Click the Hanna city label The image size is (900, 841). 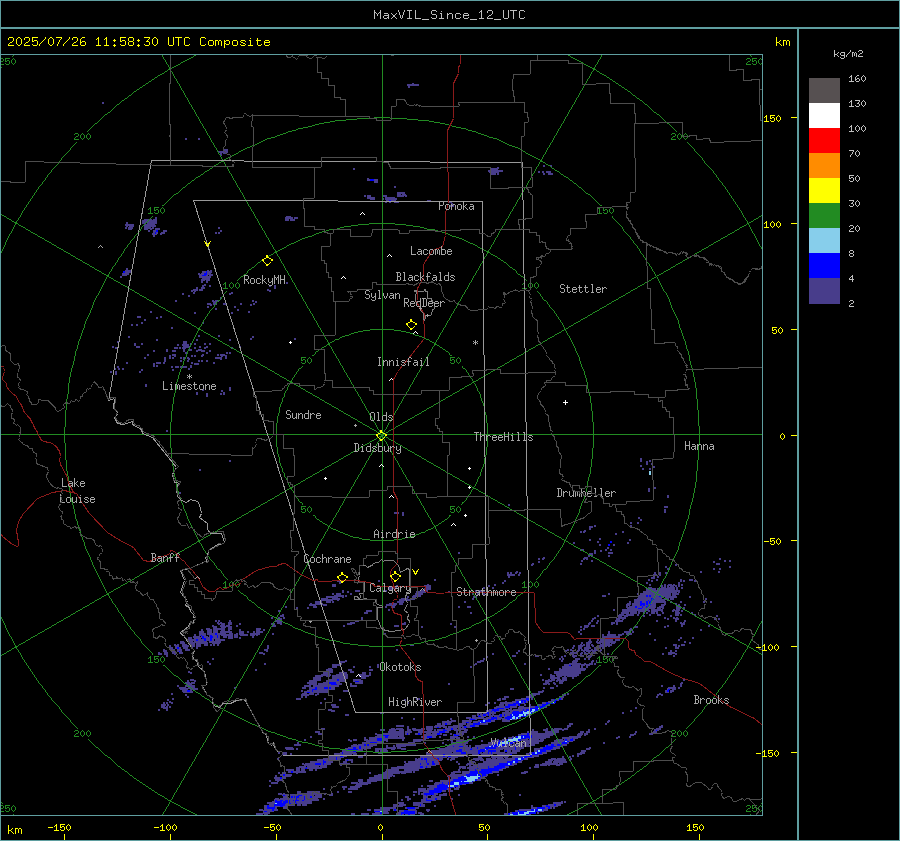(x=699, y=446)
